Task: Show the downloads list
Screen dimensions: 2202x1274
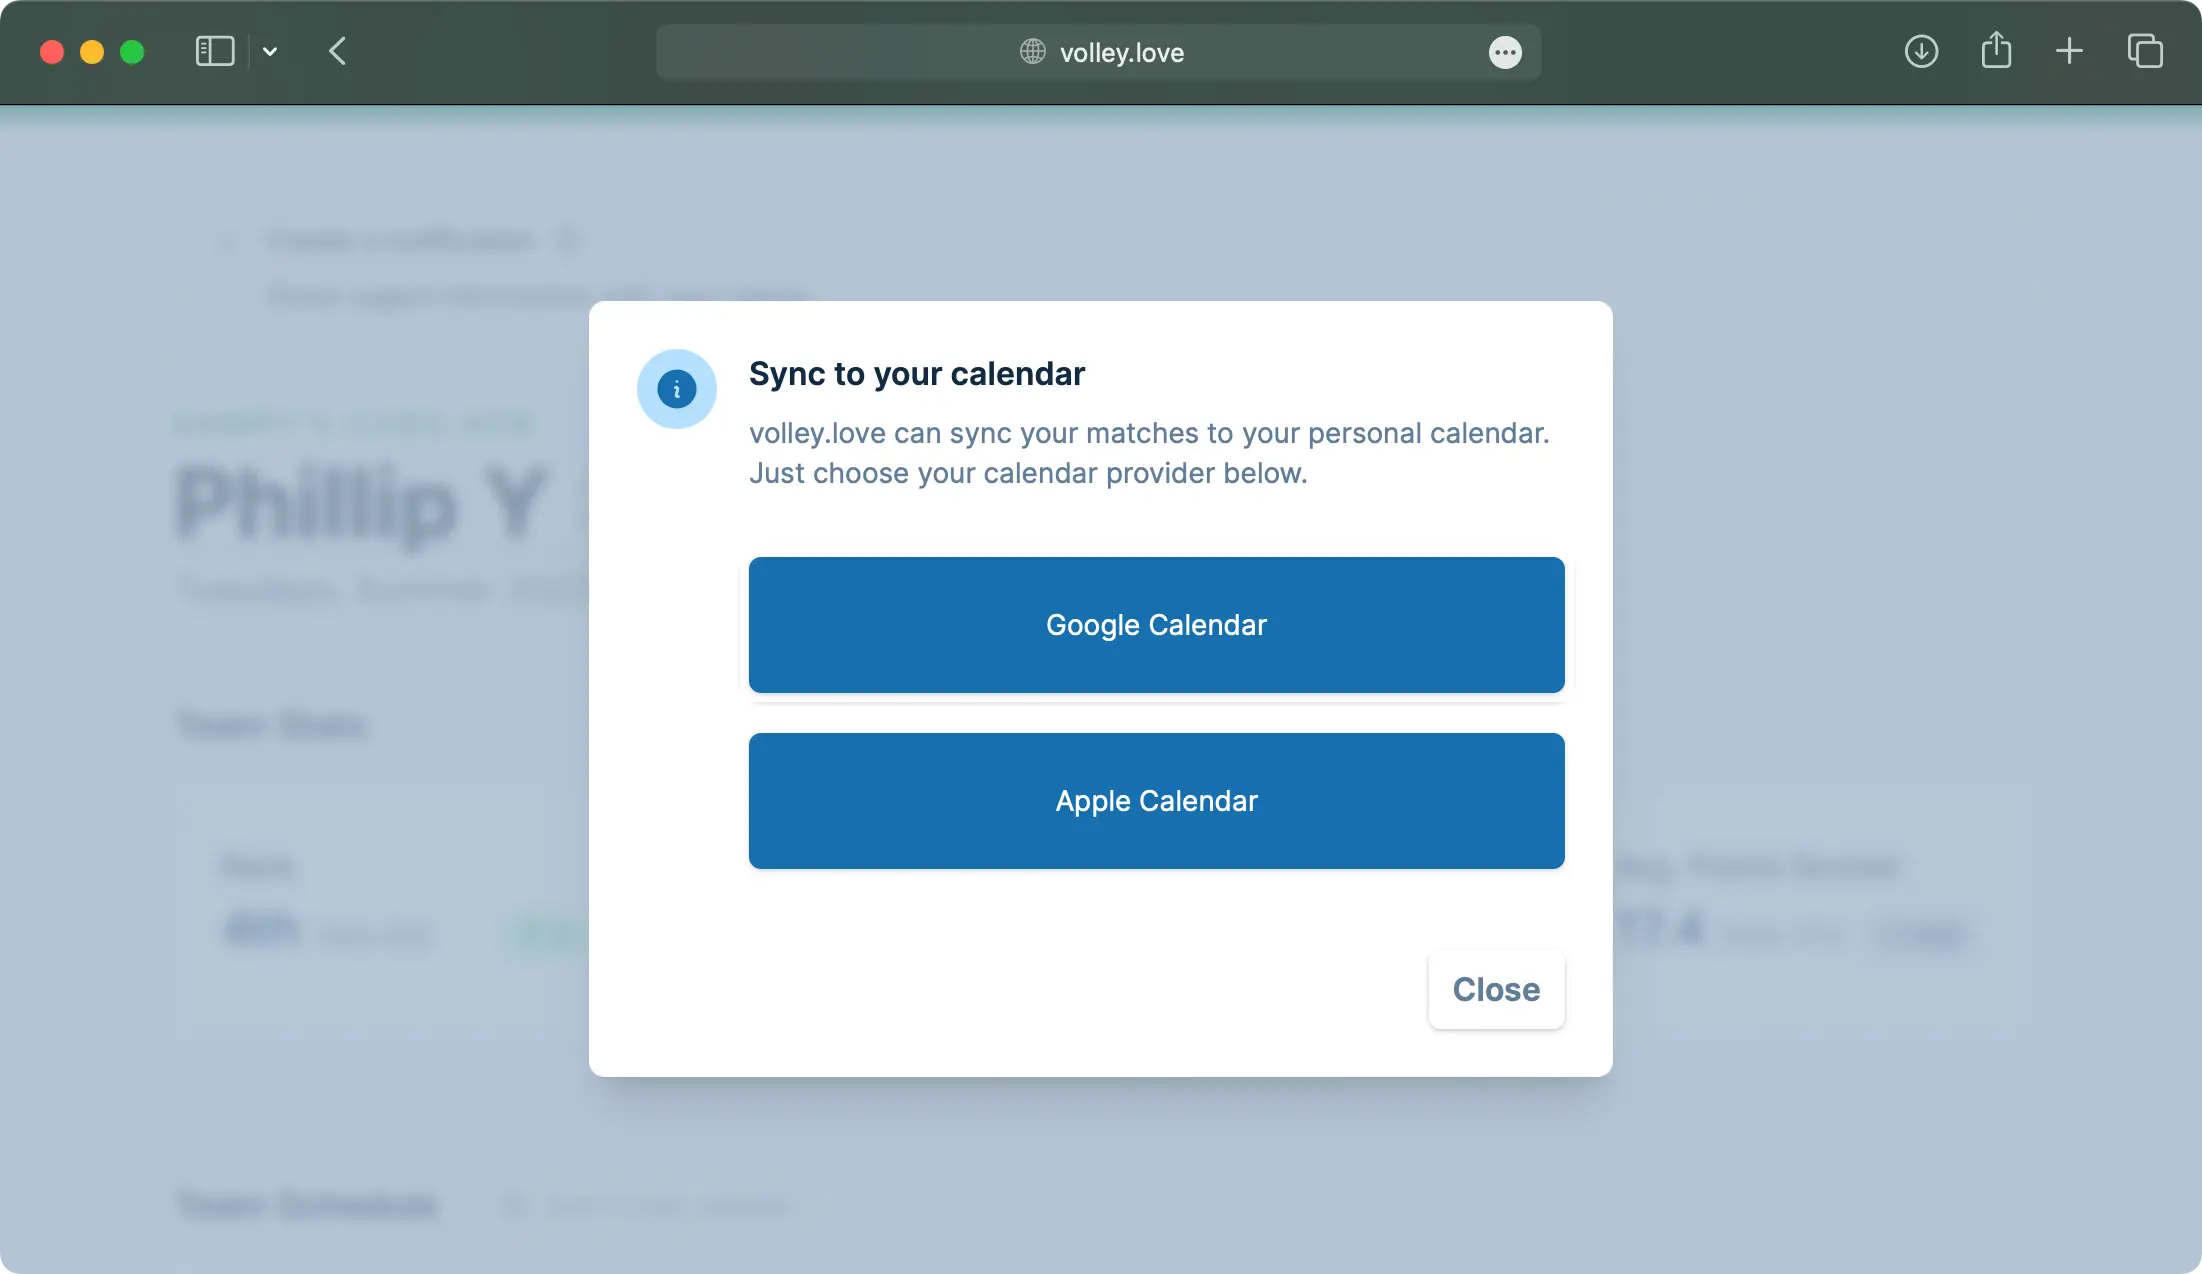Action: 1921,52
